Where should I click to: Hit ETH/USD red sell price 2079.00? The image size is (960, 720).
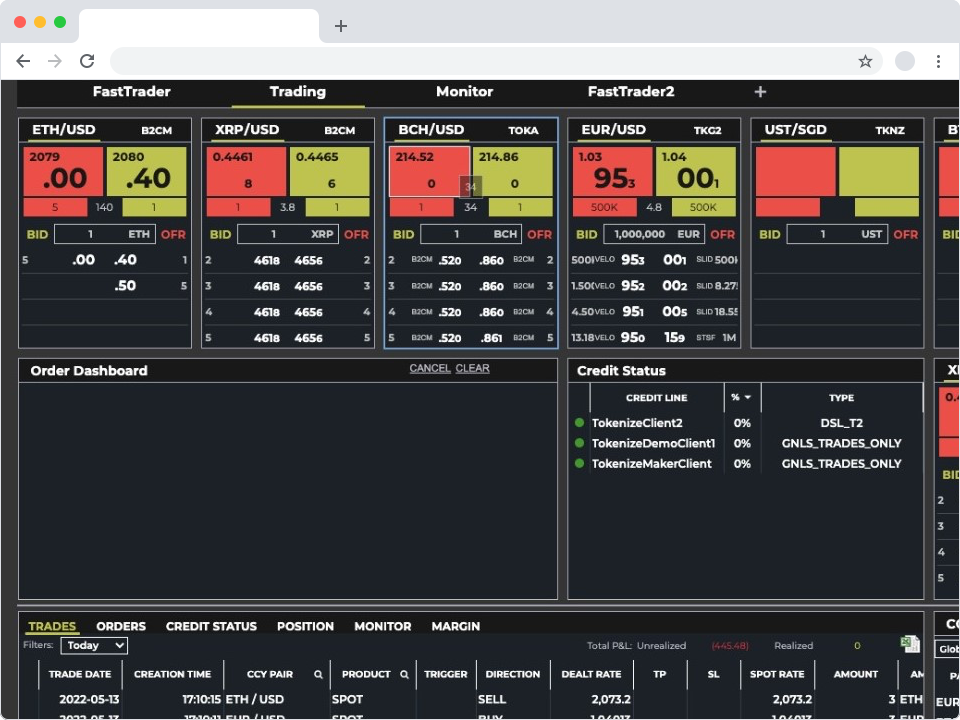pos(63,171)
